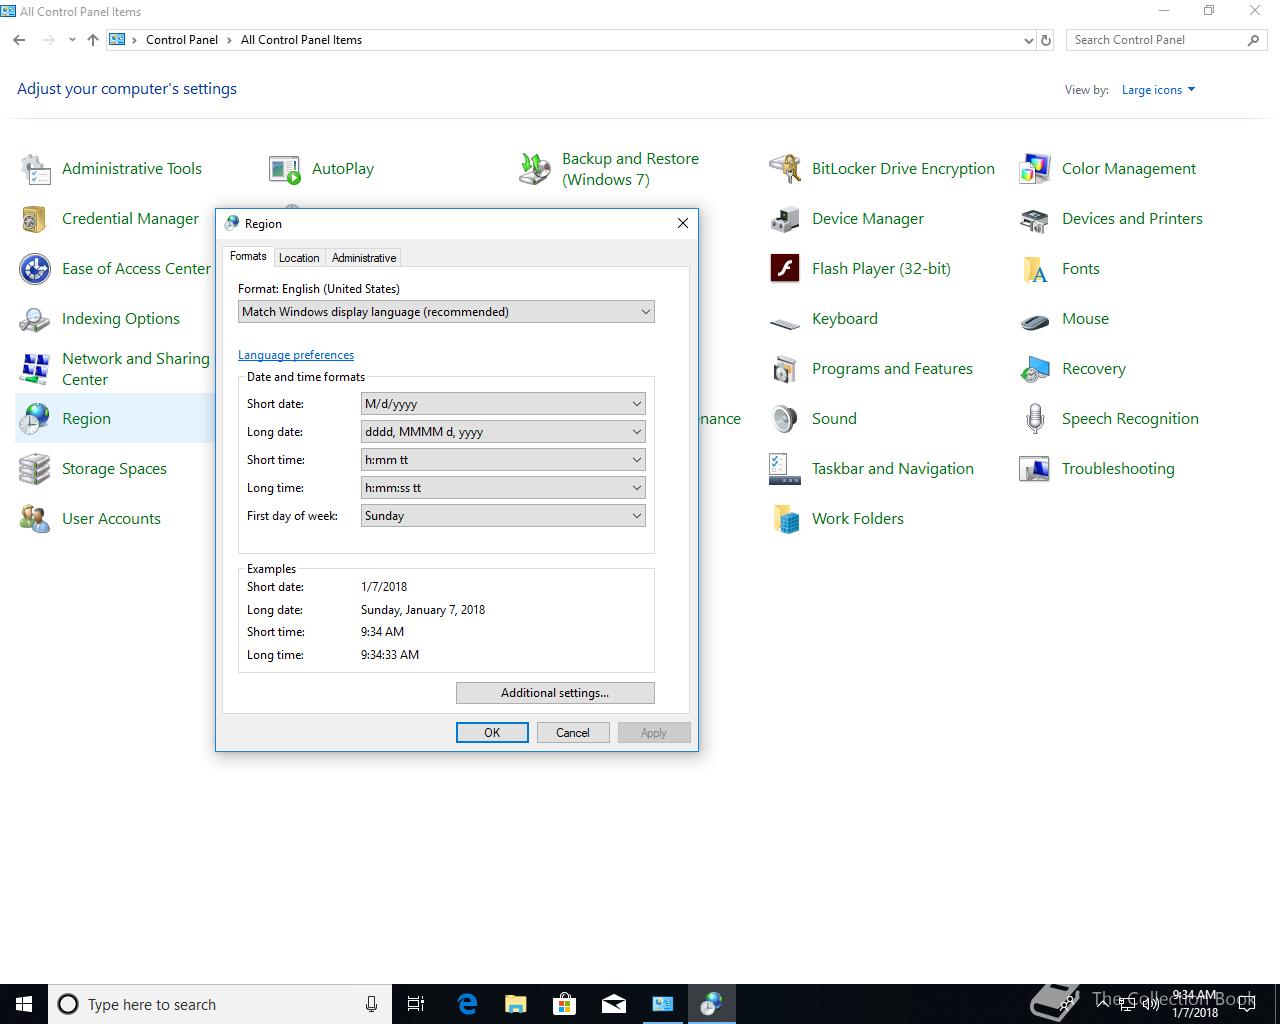Image resolution: width=1280 pixels, height=1024 pixels.
Task: Click OK in Region dialog
Action: 492,733
